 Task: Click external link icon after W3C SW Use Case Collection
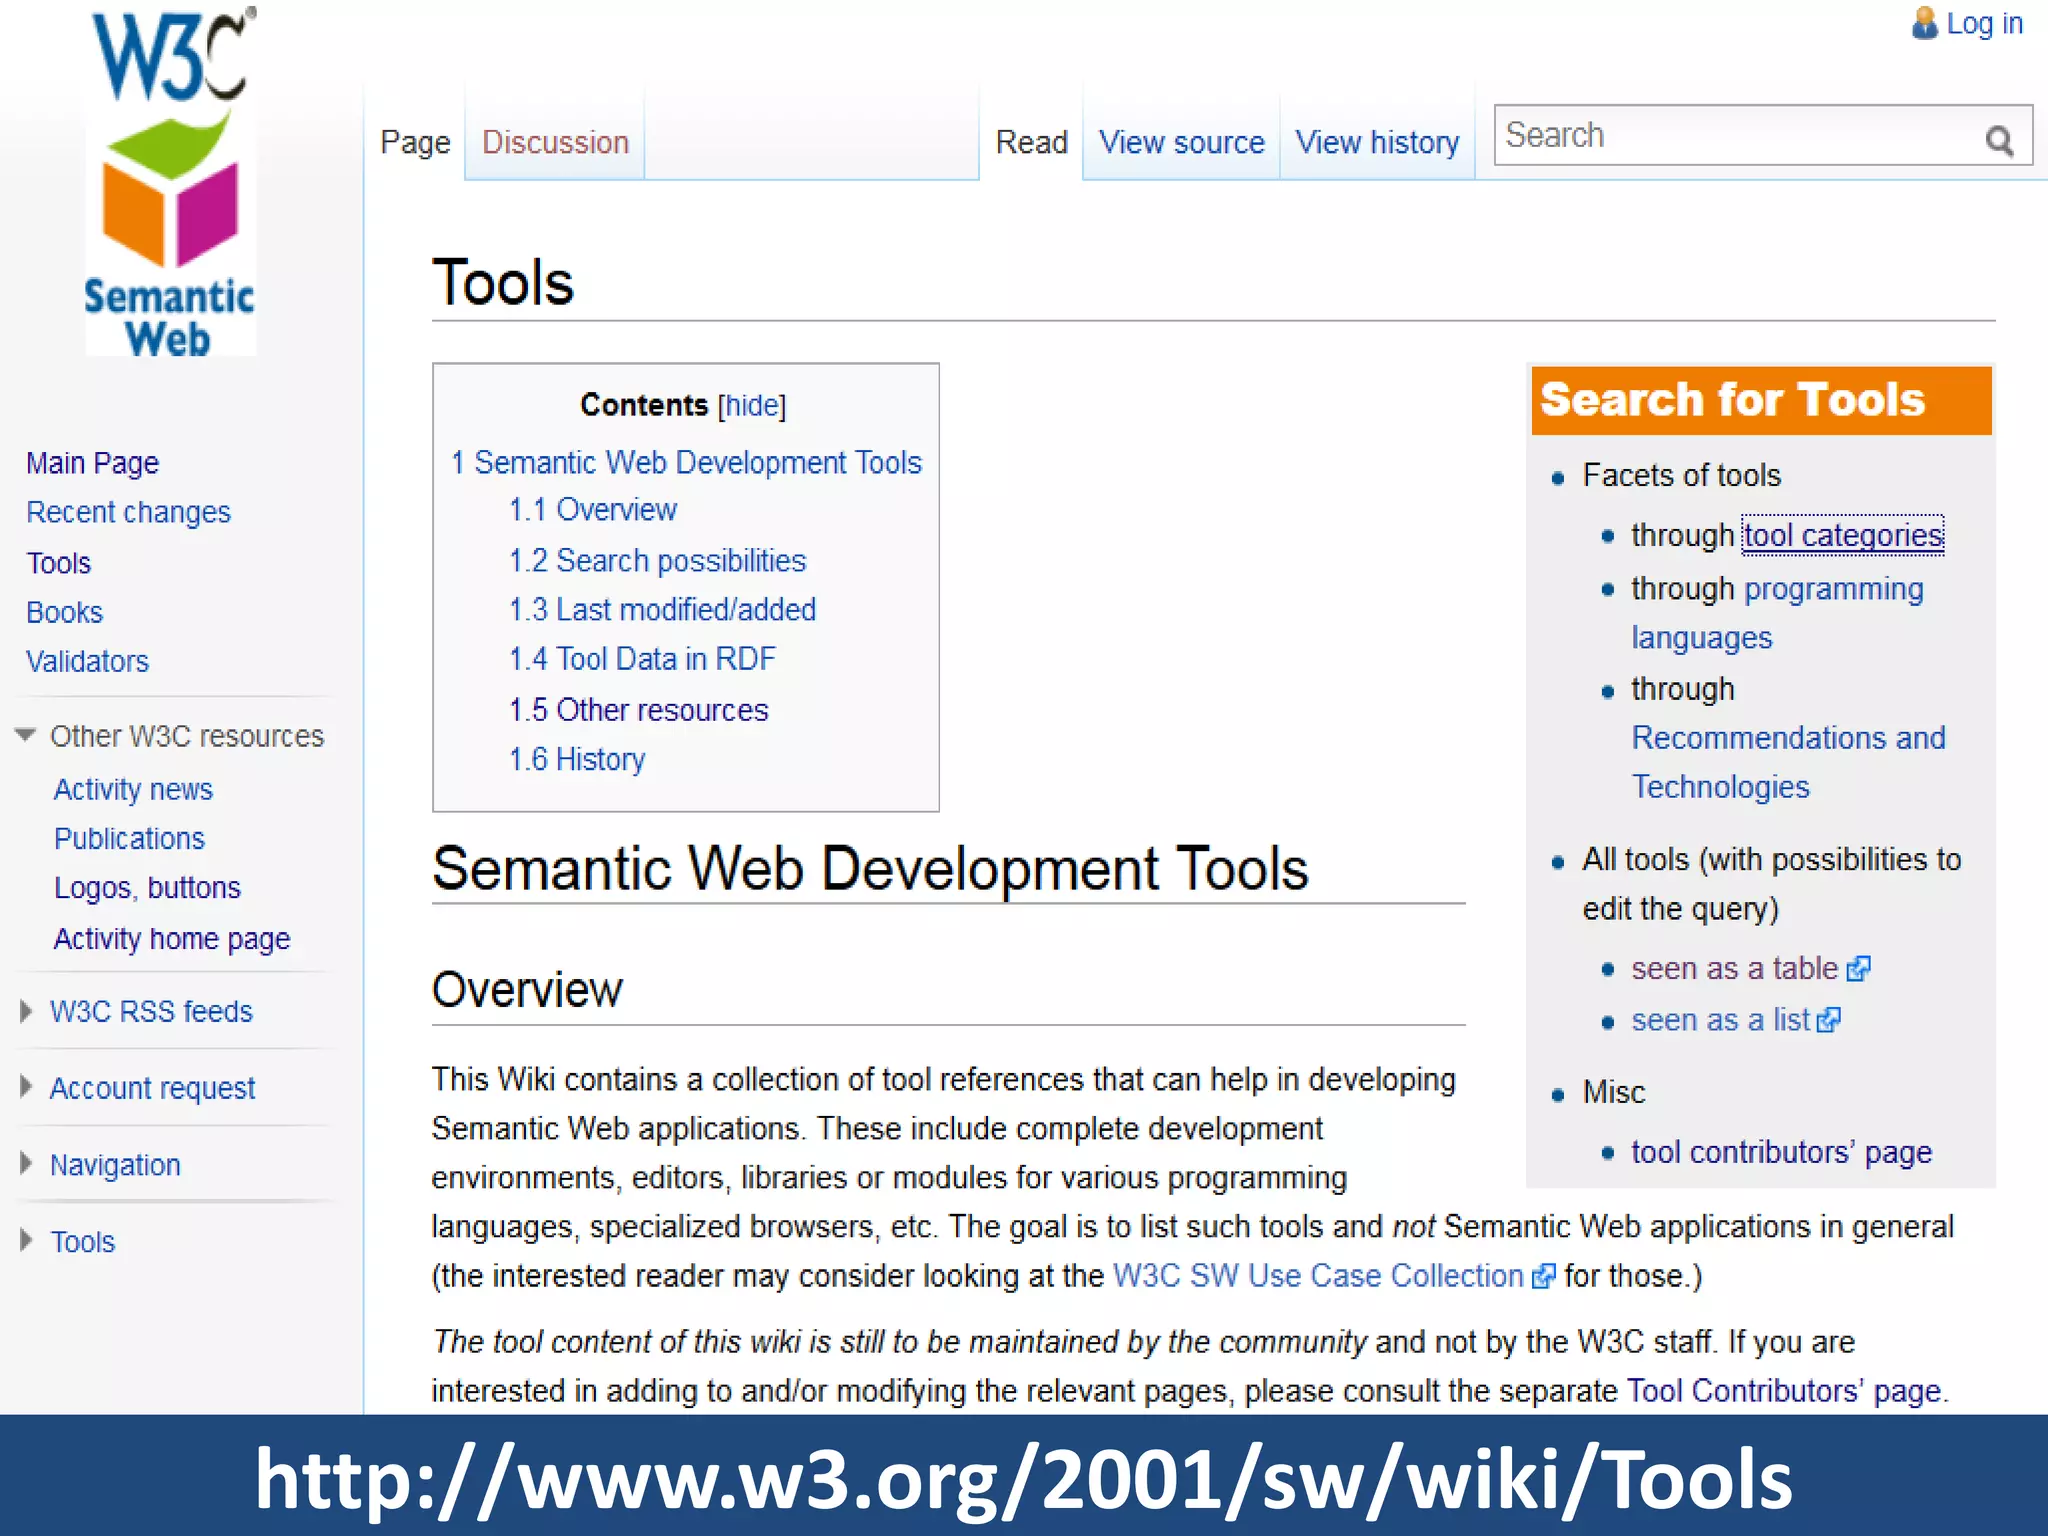(1543, 1277)
